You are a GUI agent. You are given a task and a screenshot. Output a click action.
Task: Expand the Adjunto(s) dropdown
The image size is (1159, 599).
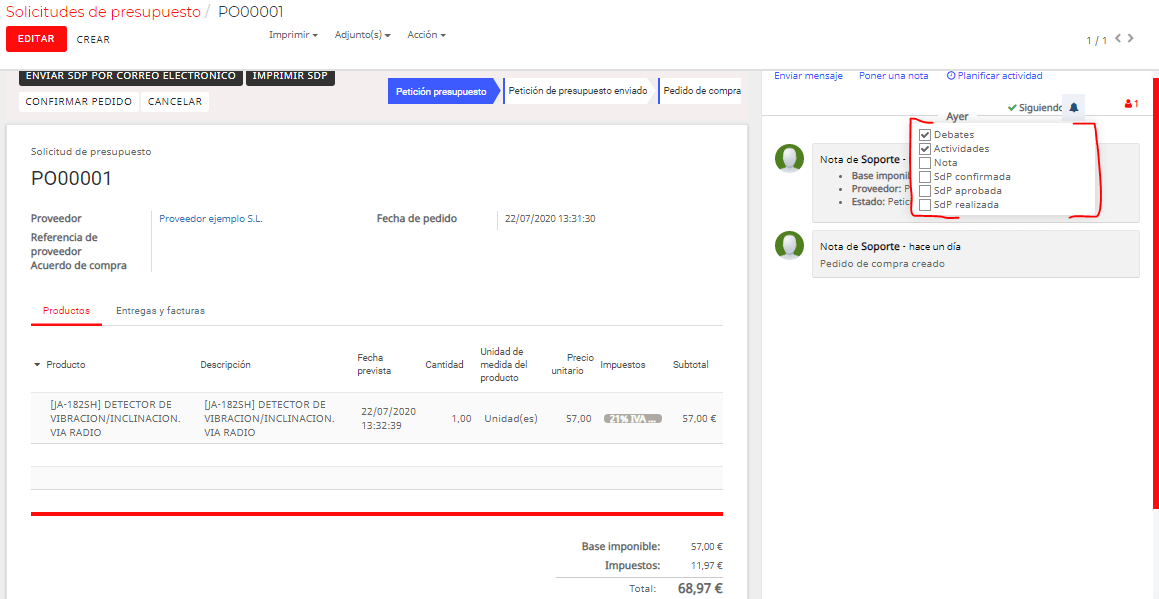coord(362,35)
